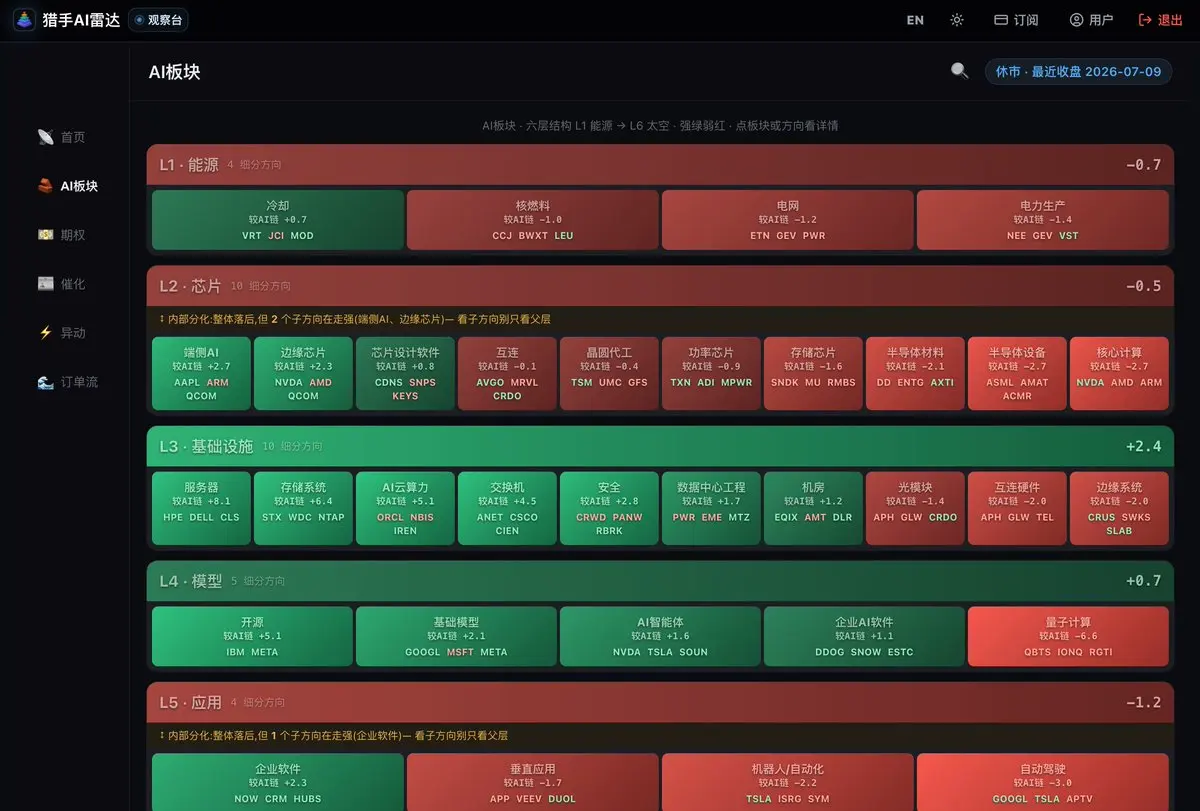Expand the L1 · 能源 section header
Screen dimensions: 1200x811
pyautogui.click(x=660, y=165)
